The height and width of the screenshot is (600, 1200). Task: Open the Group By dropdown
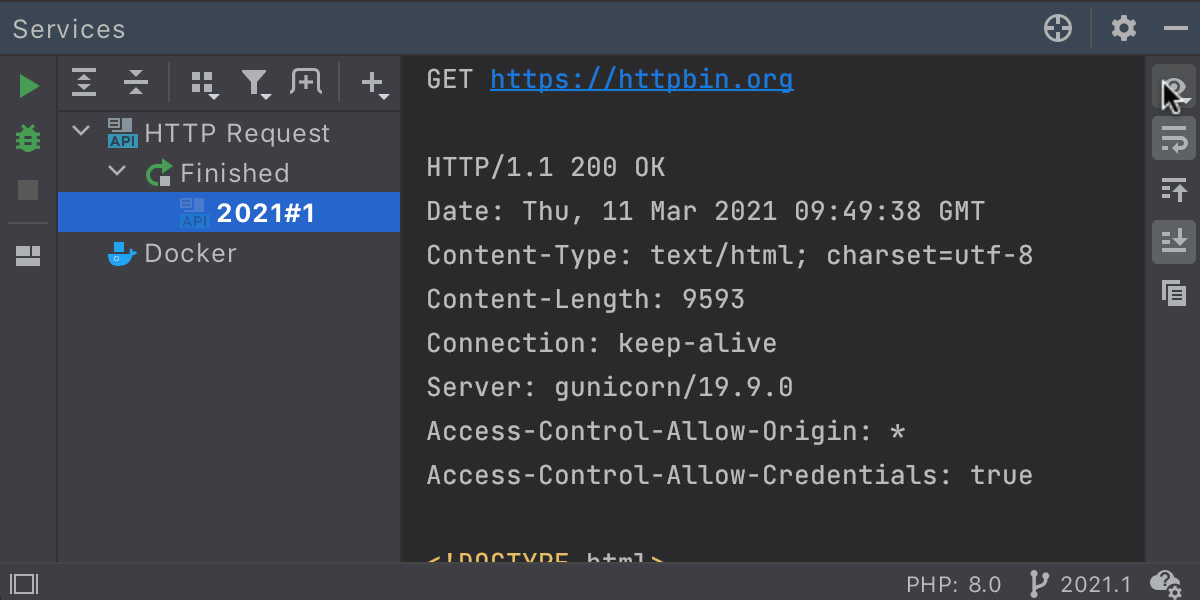(x=204, y=84)
